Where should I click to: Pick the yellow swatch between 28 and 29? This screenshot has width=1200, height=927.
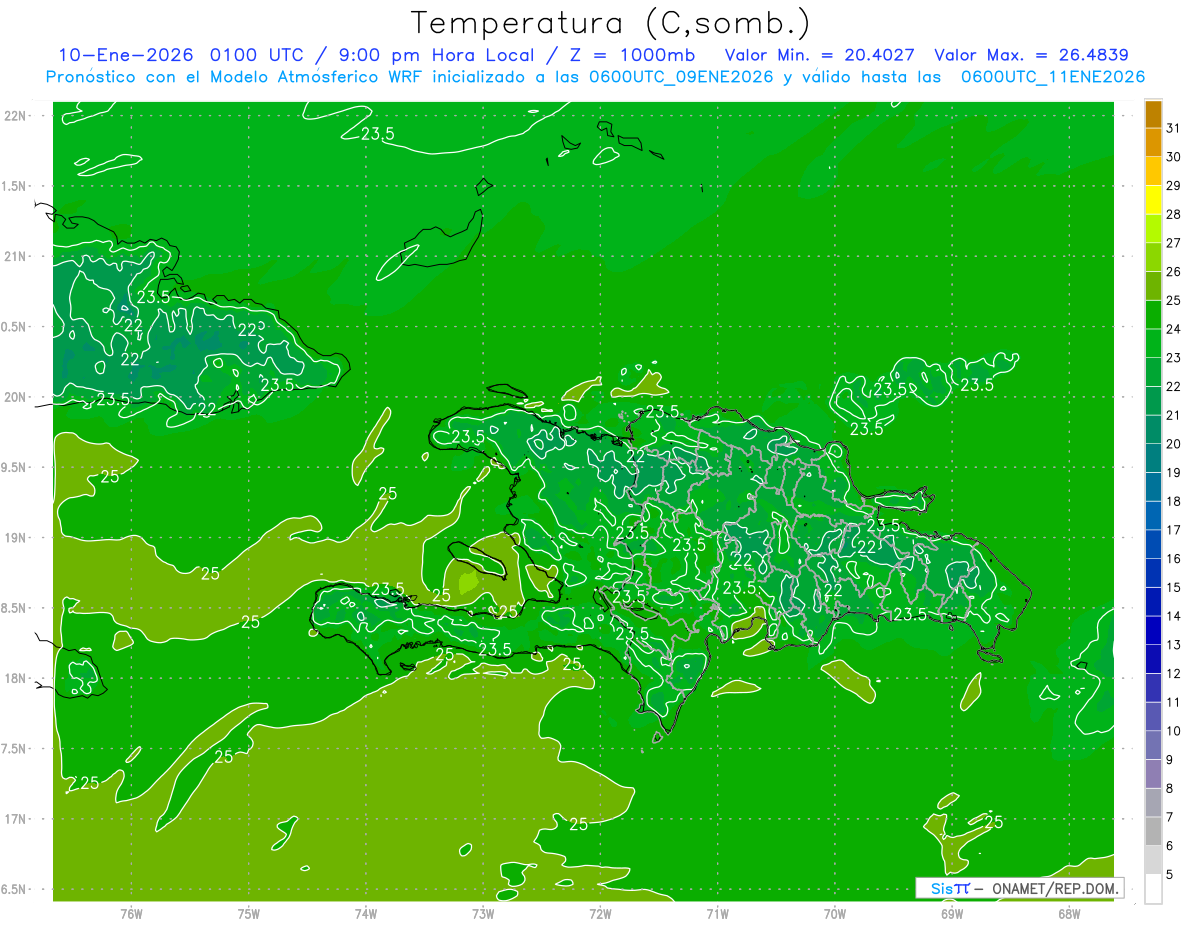coord(1153,199)
